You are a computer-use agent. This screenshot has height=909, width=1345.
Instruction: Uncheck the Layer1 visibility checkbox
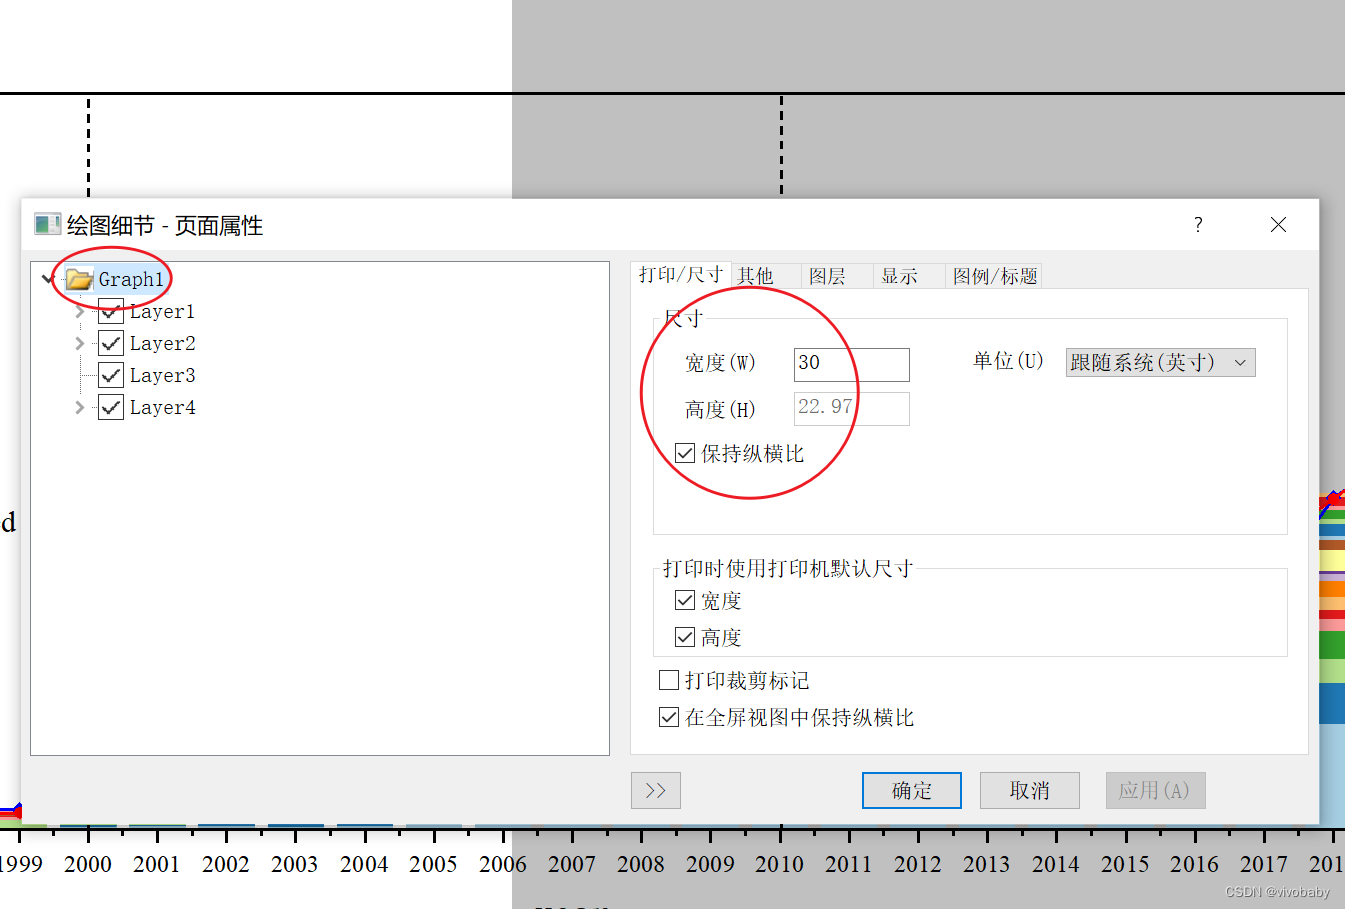click(110, 311)
